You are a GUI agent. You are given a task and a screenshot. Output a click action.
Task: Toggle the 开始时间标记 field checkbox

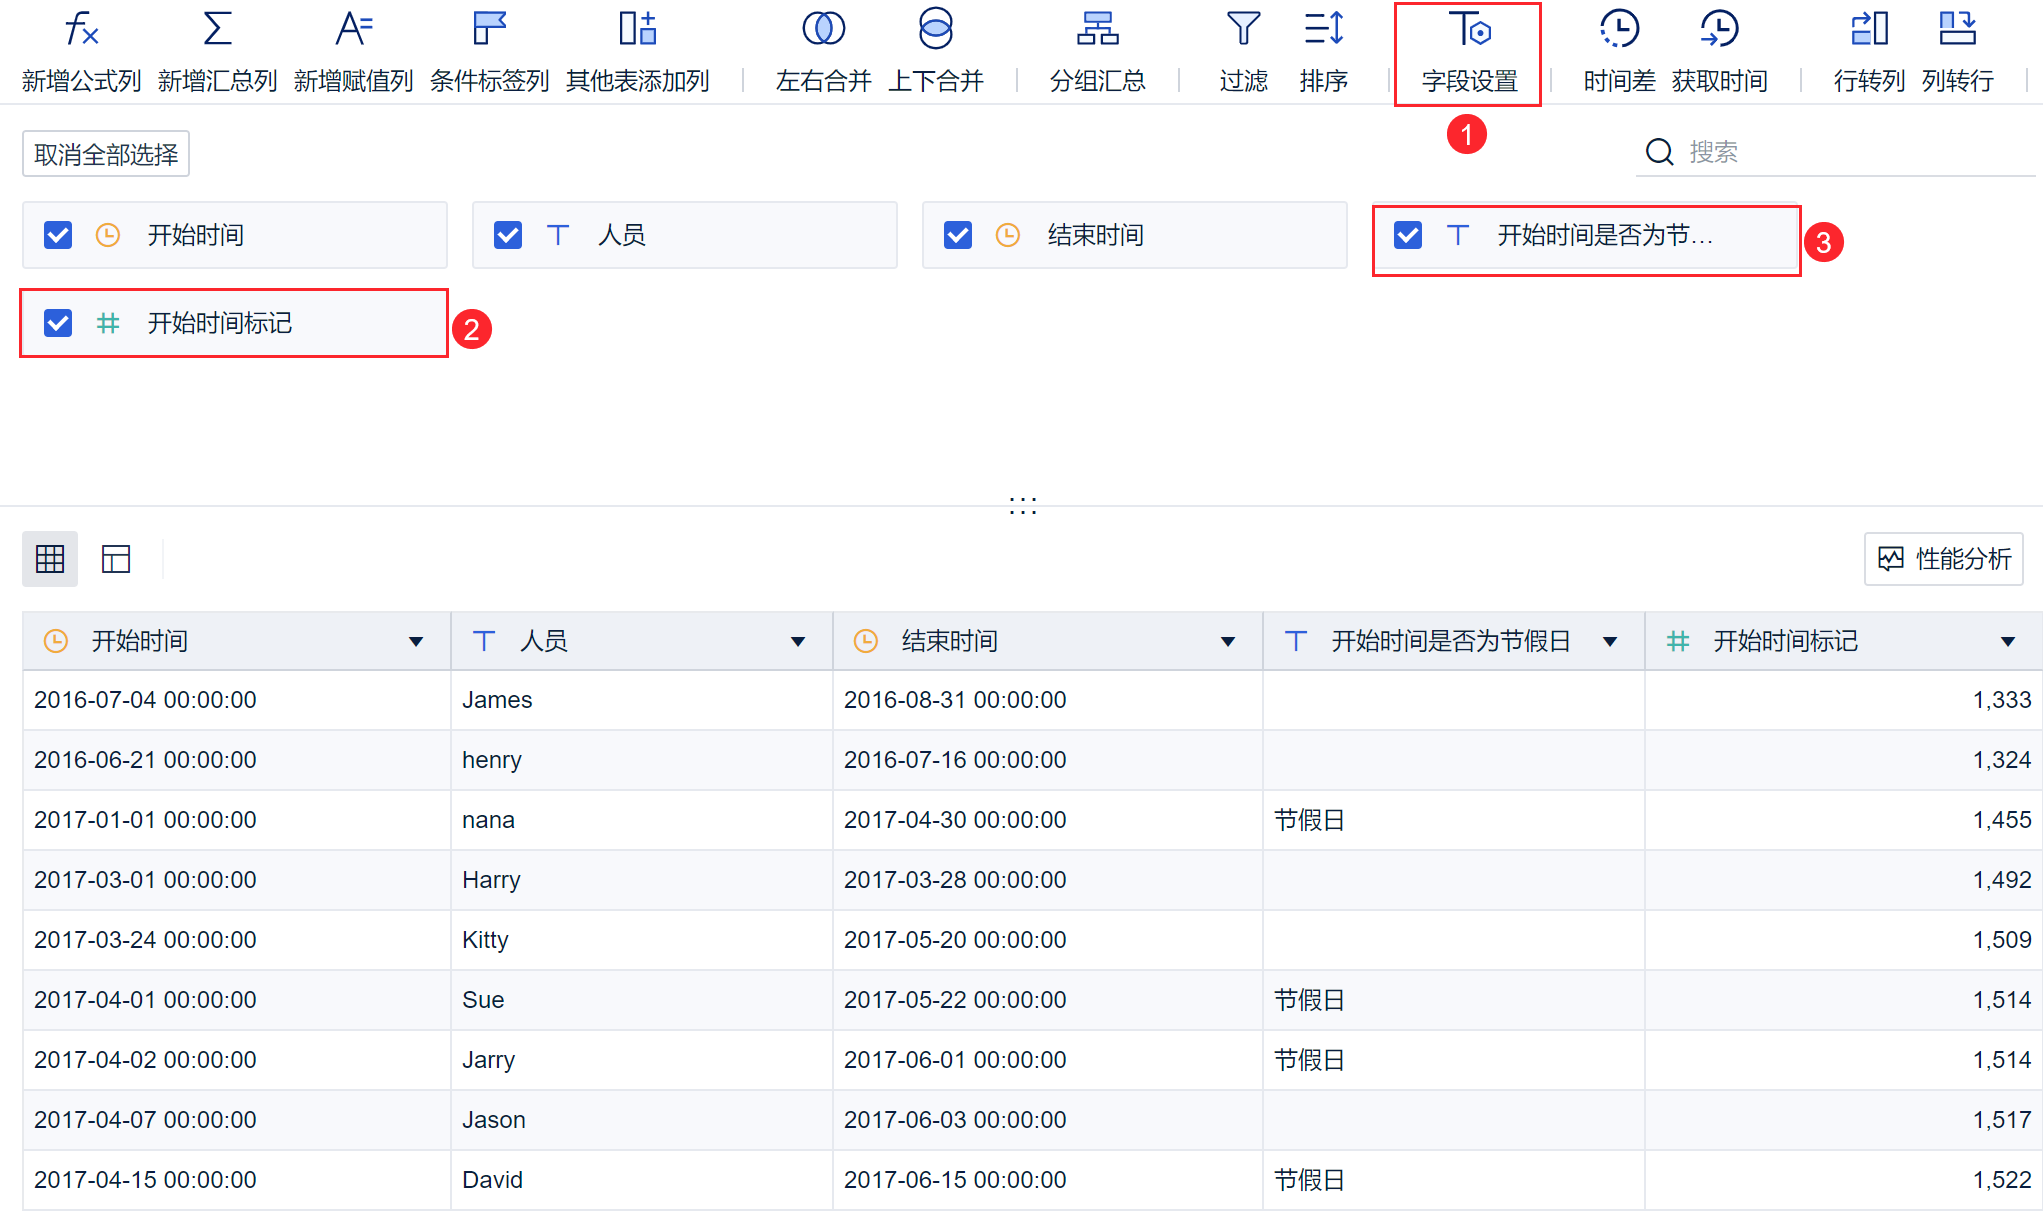(x=58, y=323)
